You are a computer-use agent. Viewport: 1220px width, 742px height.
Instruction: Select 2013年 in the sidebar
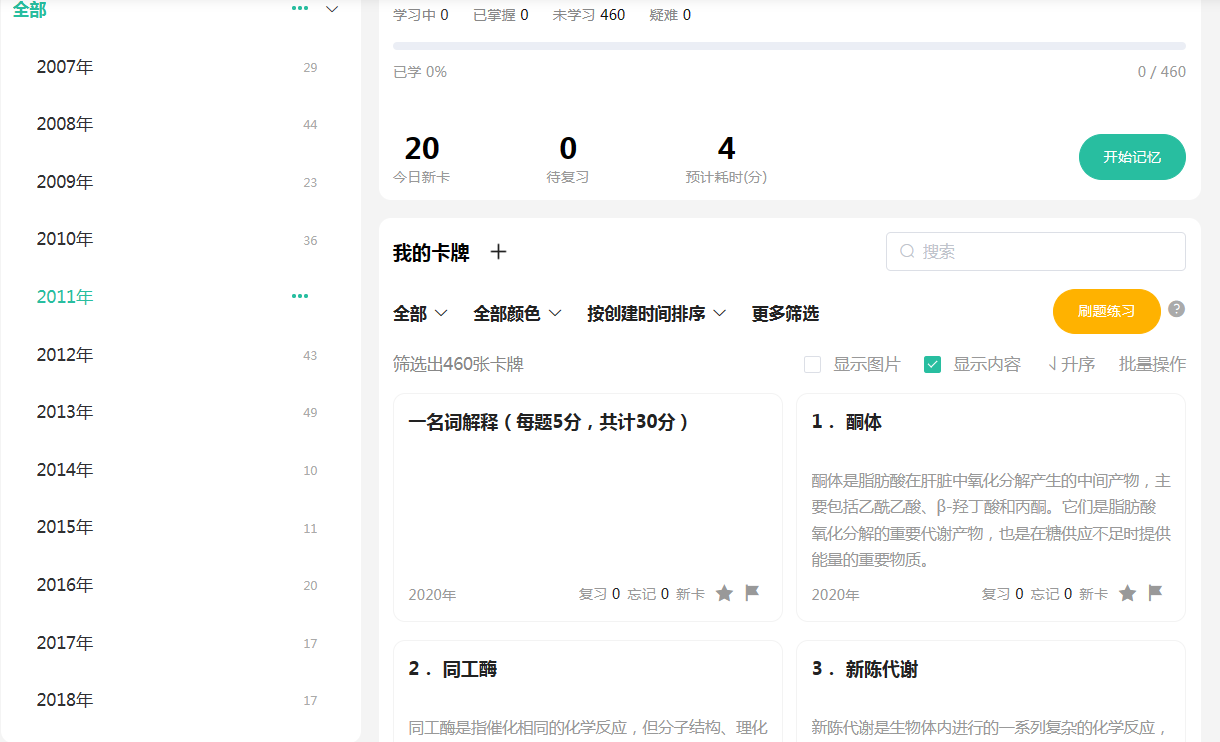tap(65, 412)
